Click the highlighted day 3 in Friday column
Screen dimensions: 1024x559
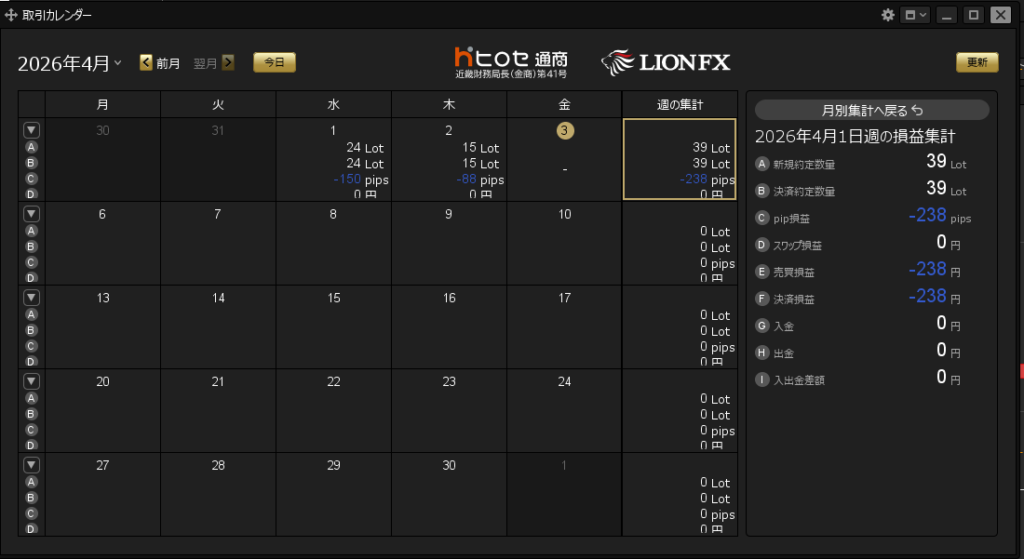[565, 131]
